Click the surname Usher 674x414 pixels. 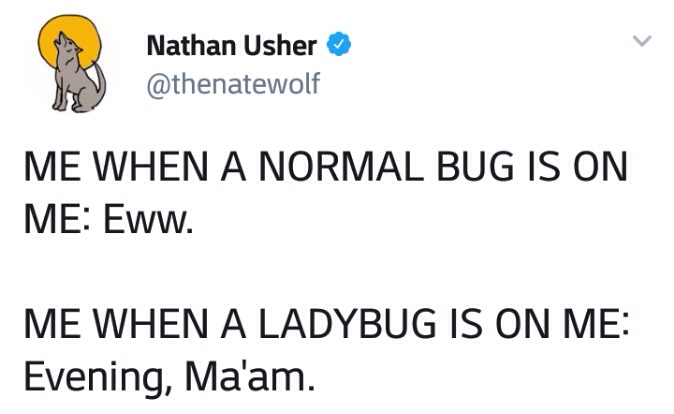click(x=281, y=46)
